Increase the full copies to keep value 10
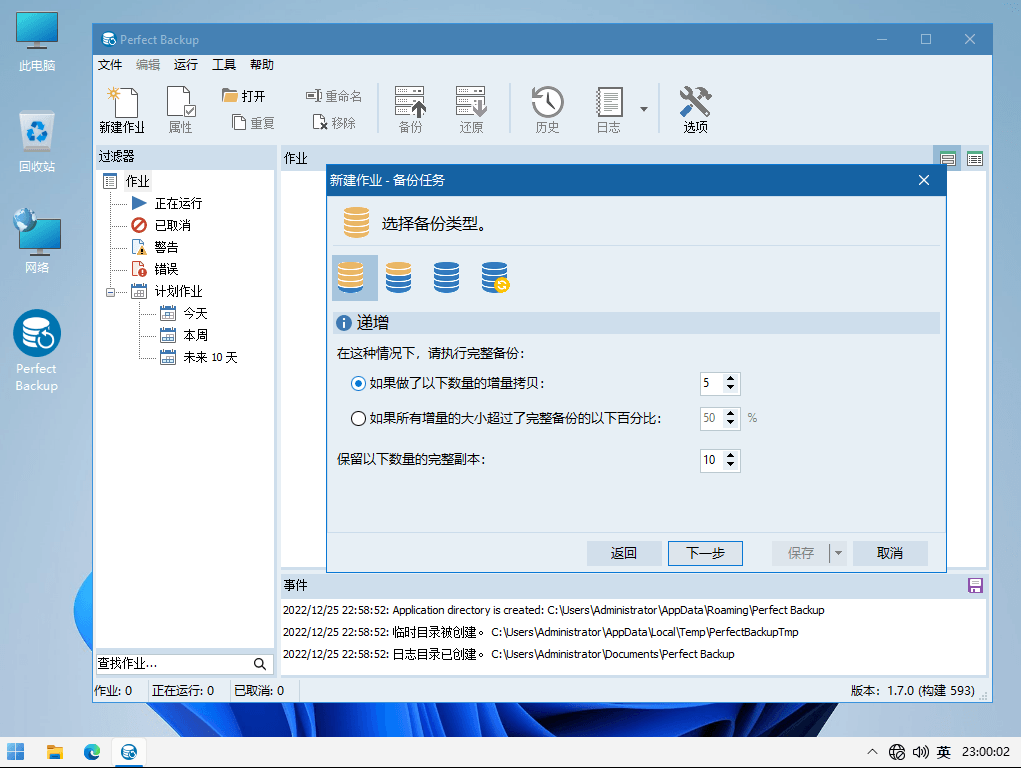Viewport: 1021px width, 768px height. point(731,455)
